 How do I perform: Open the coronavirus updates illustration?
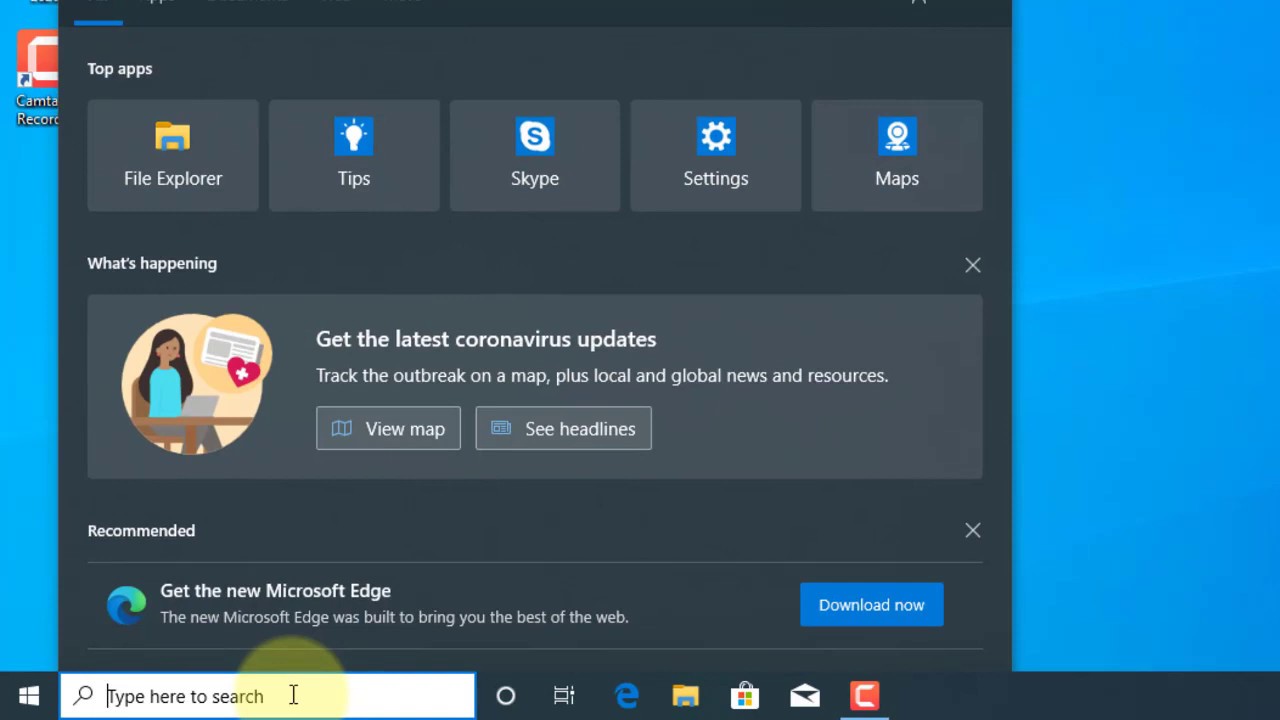pyautogui.click(x=196, y=383)
